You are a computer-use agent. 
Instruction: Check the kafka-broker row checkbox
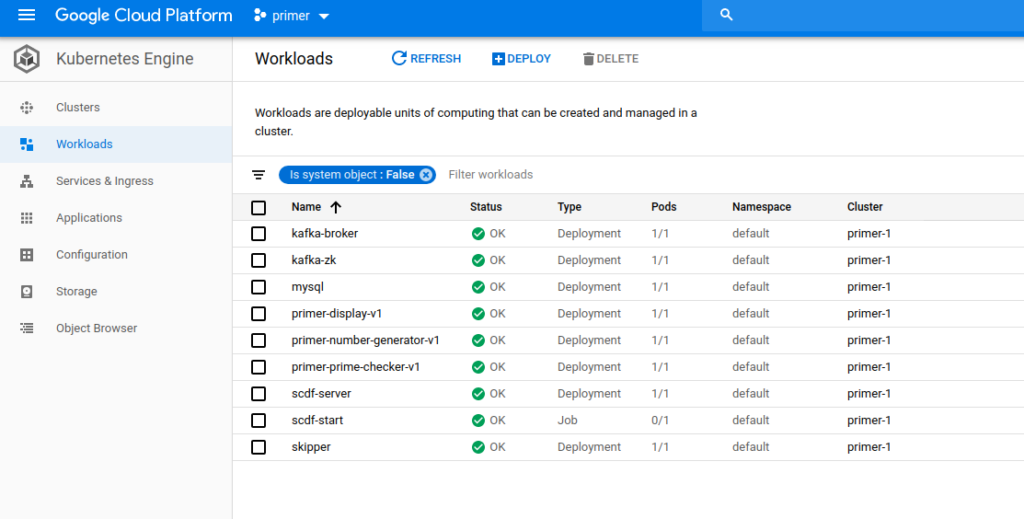coord(259,234)
